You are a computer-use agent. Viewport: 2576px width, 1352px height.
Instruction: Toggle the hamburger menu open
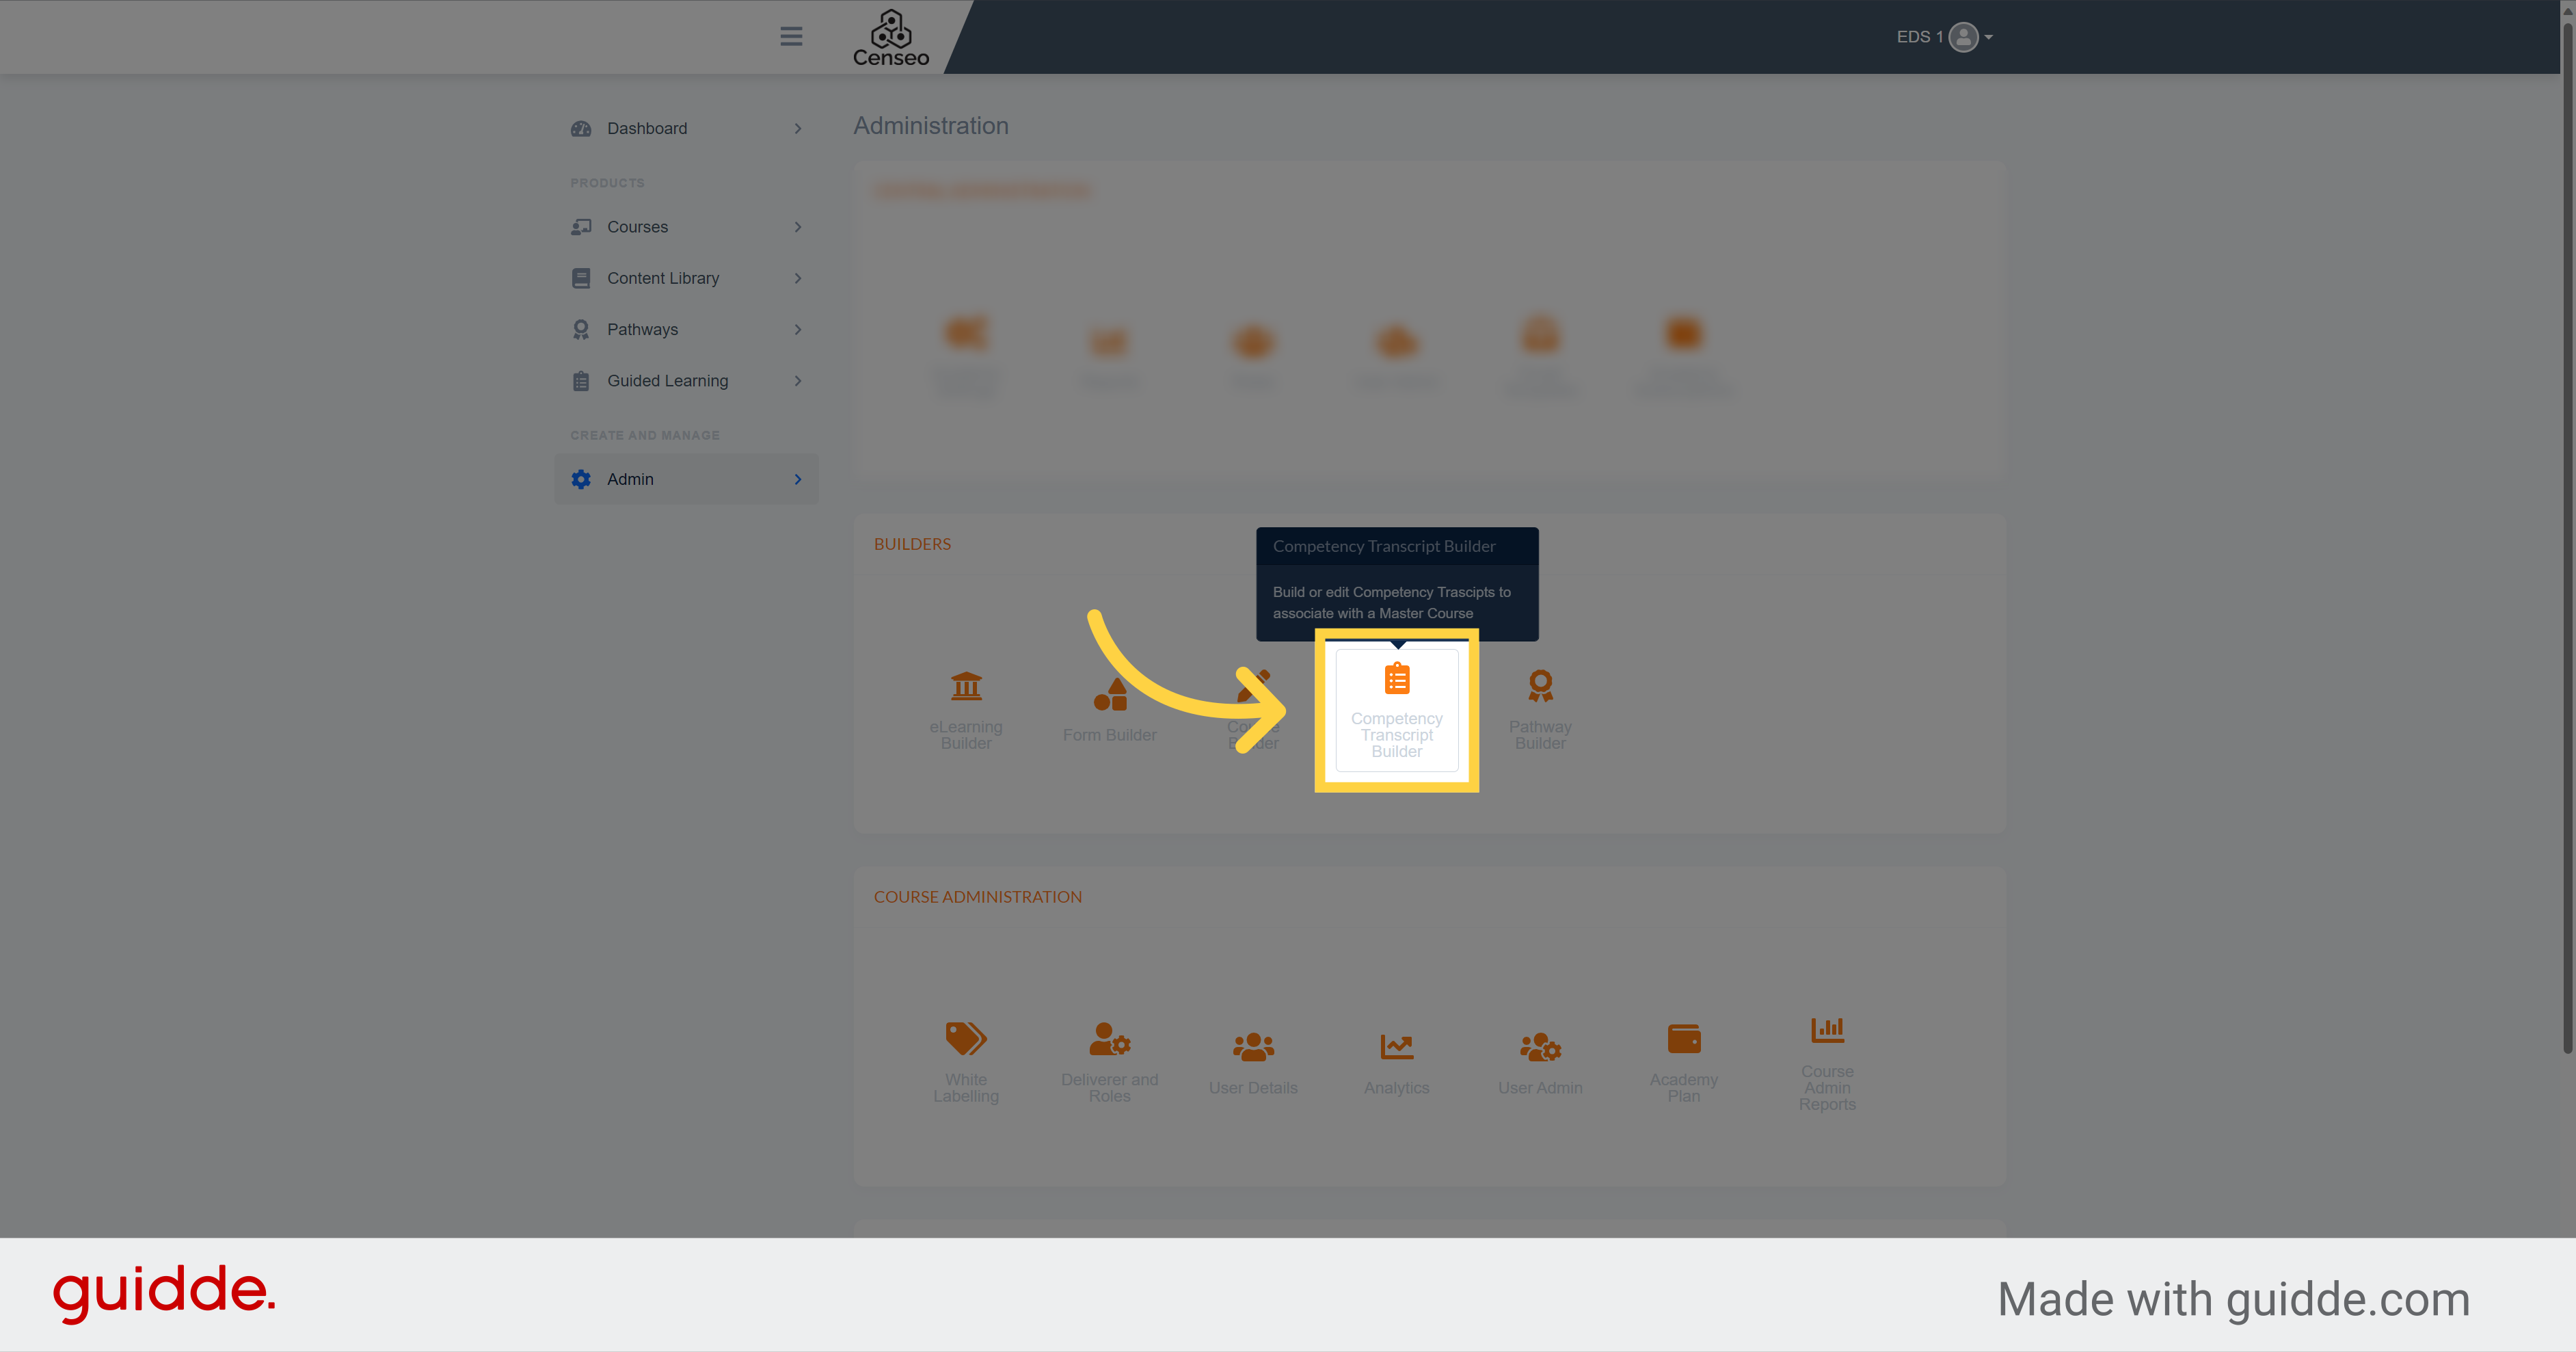coord(790,34)
